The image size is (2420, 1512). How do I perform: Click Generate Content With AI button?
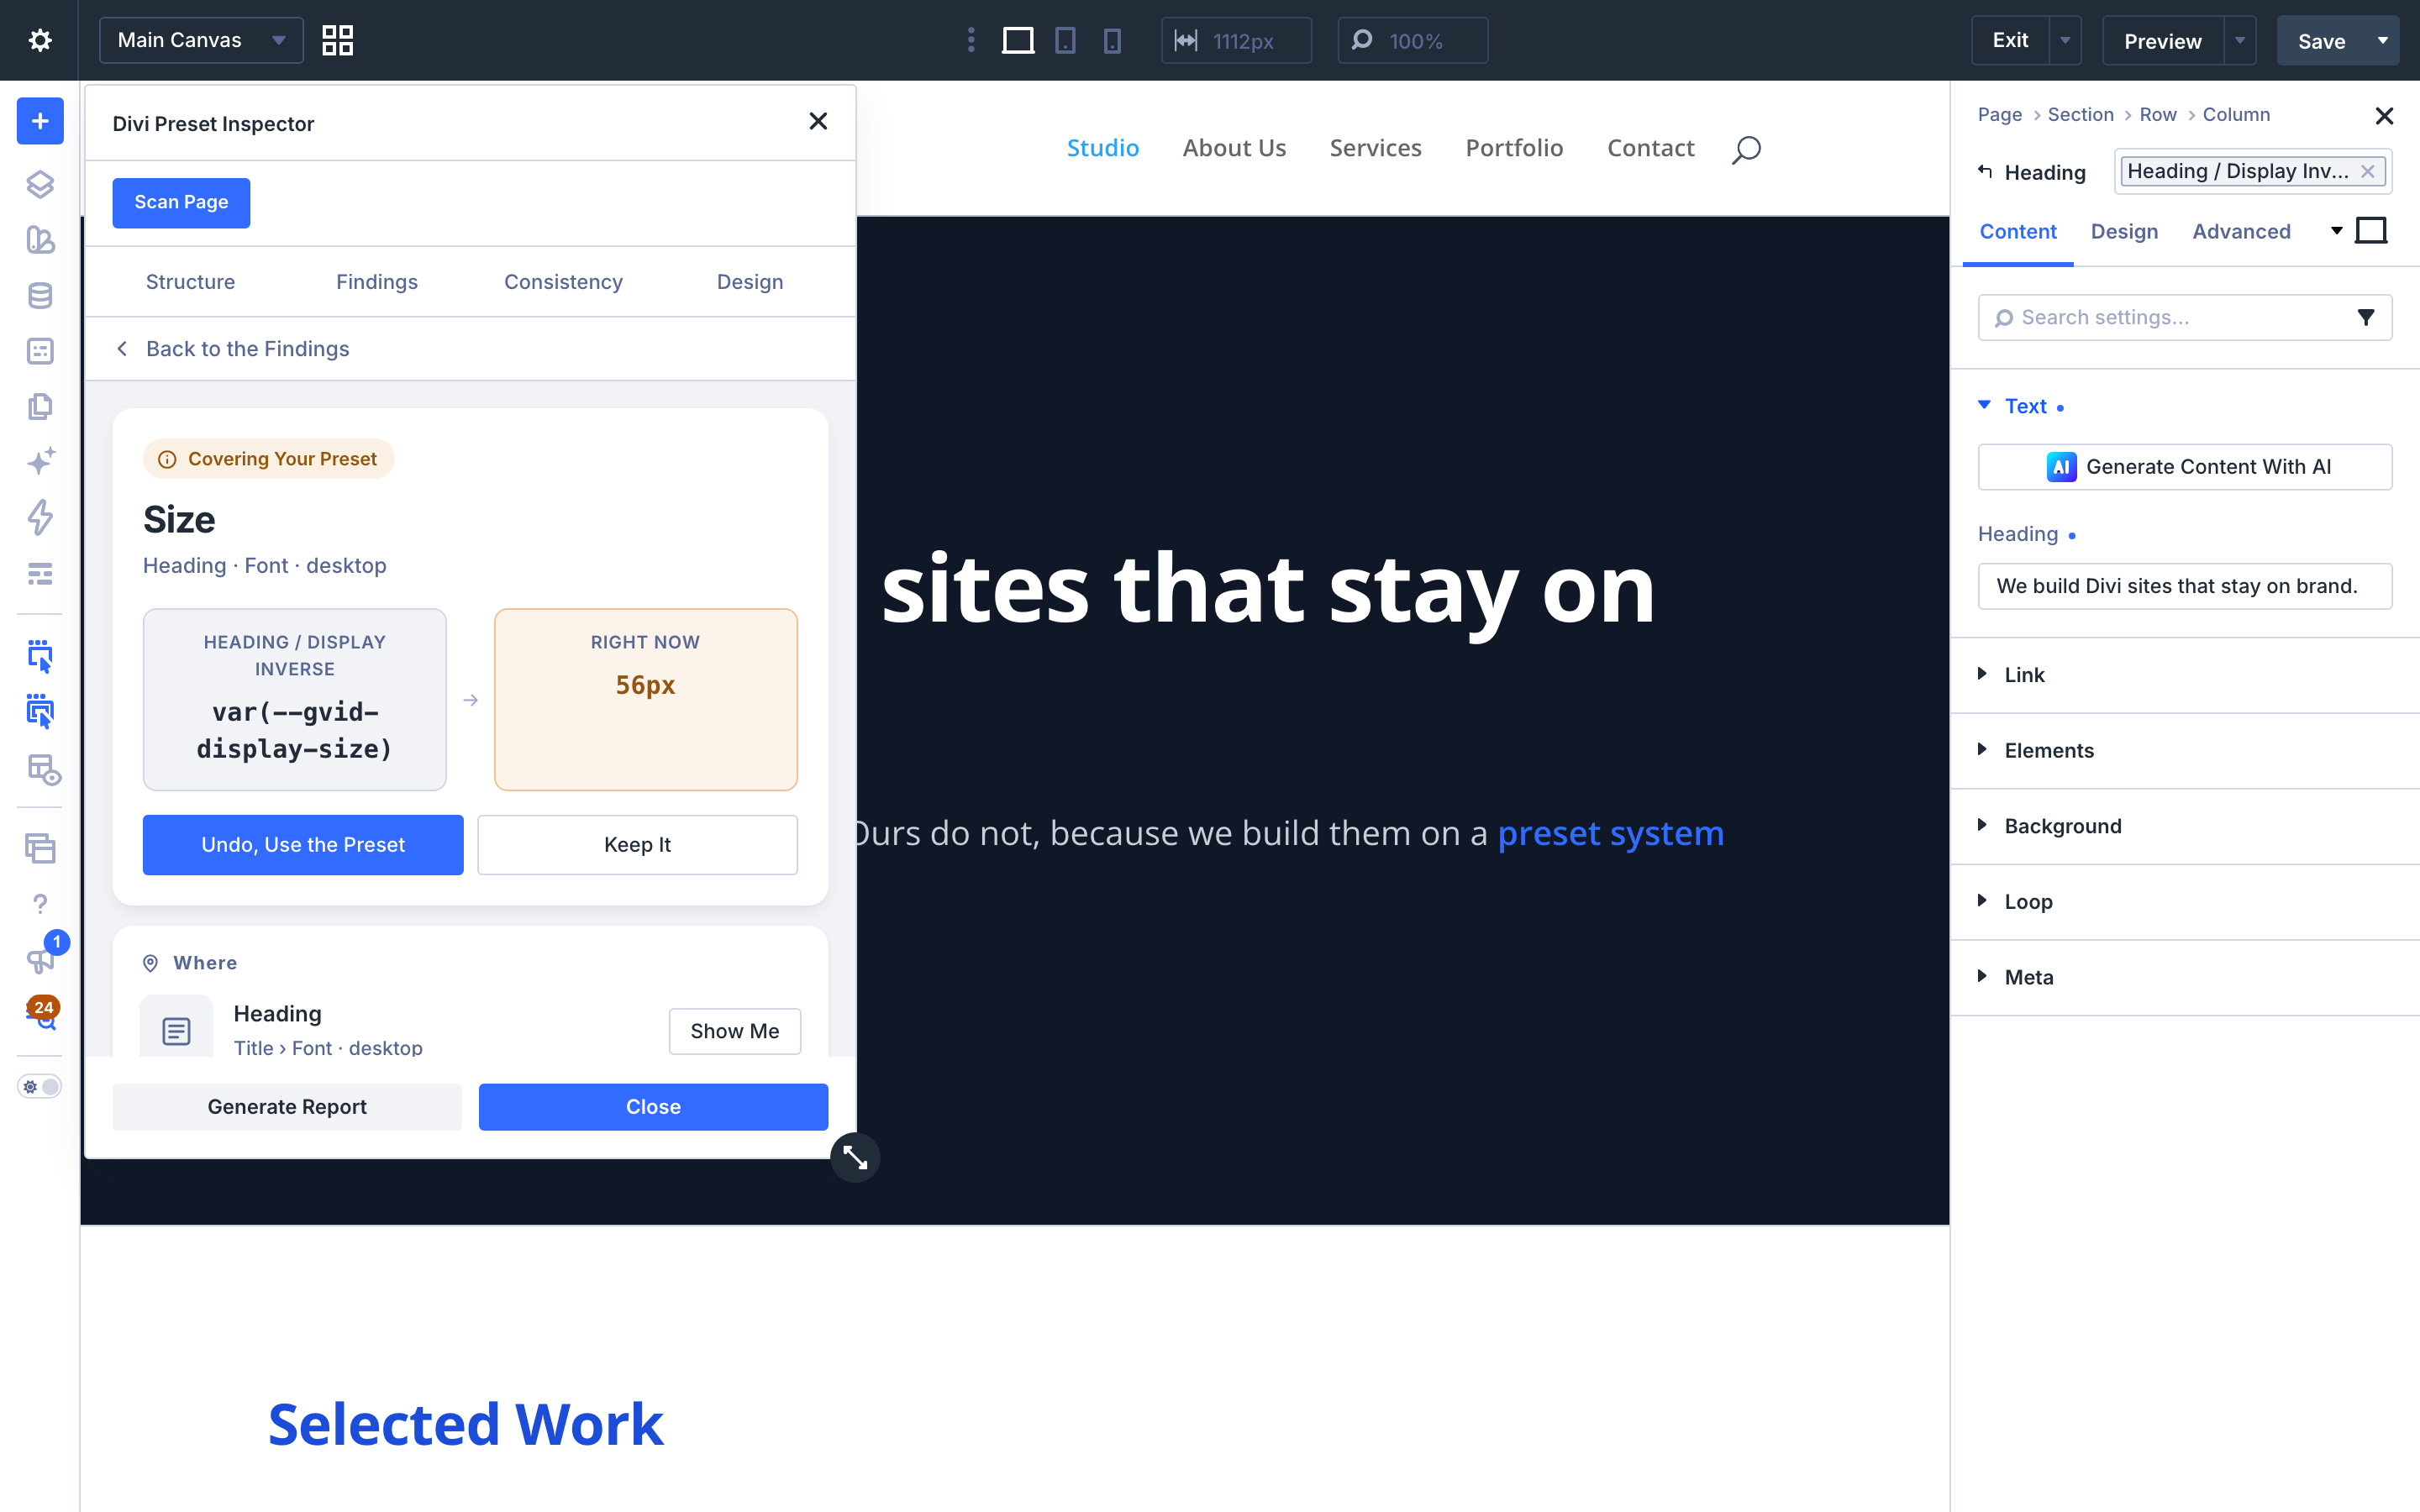tap(2185, 467)
